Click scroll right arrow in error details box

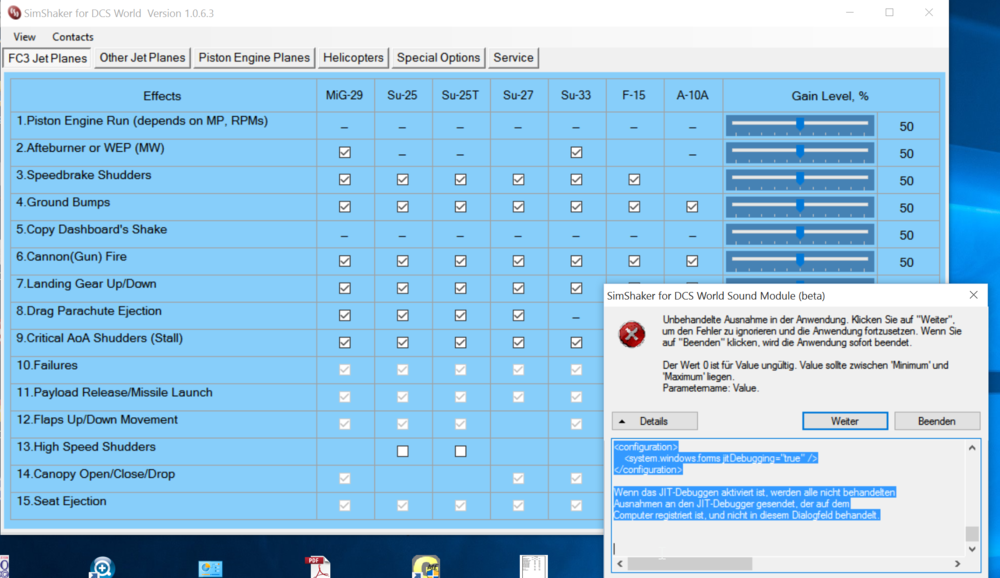[x=957, y=563]
